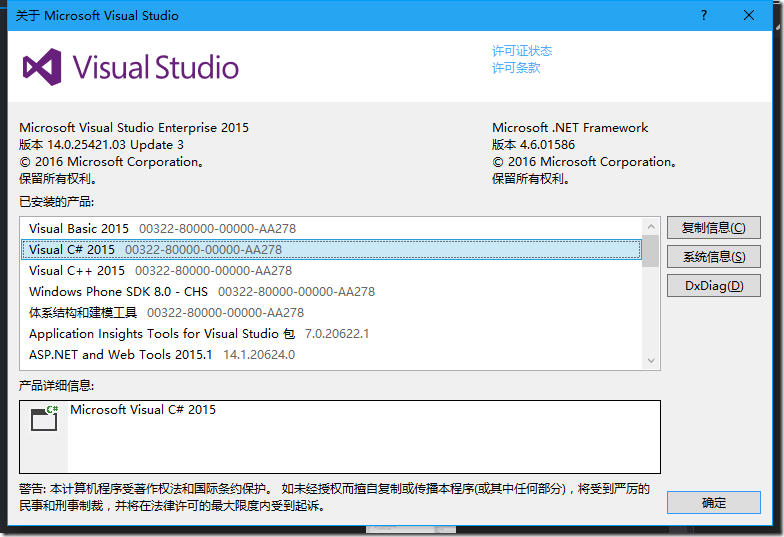Click the Microsoft .NET Framework heading text
Image resolution: width=784 pixels, height=537 pixels.
(570, 128)
